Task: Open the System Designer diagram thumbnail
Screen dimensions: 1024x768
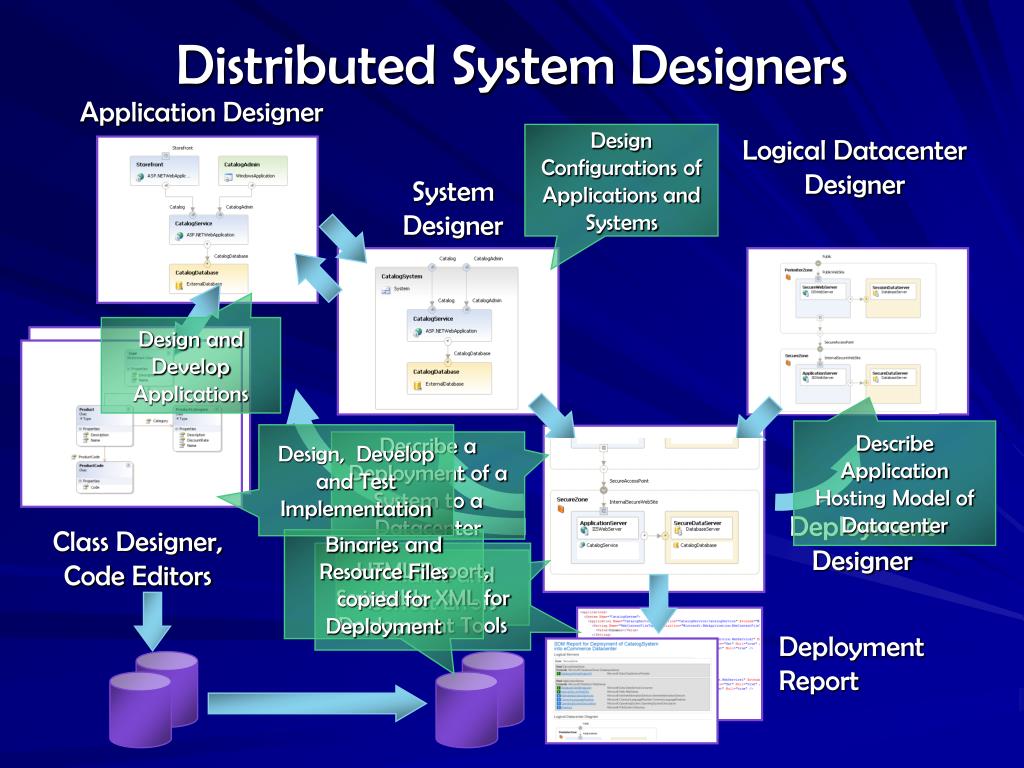Action: 448,331
